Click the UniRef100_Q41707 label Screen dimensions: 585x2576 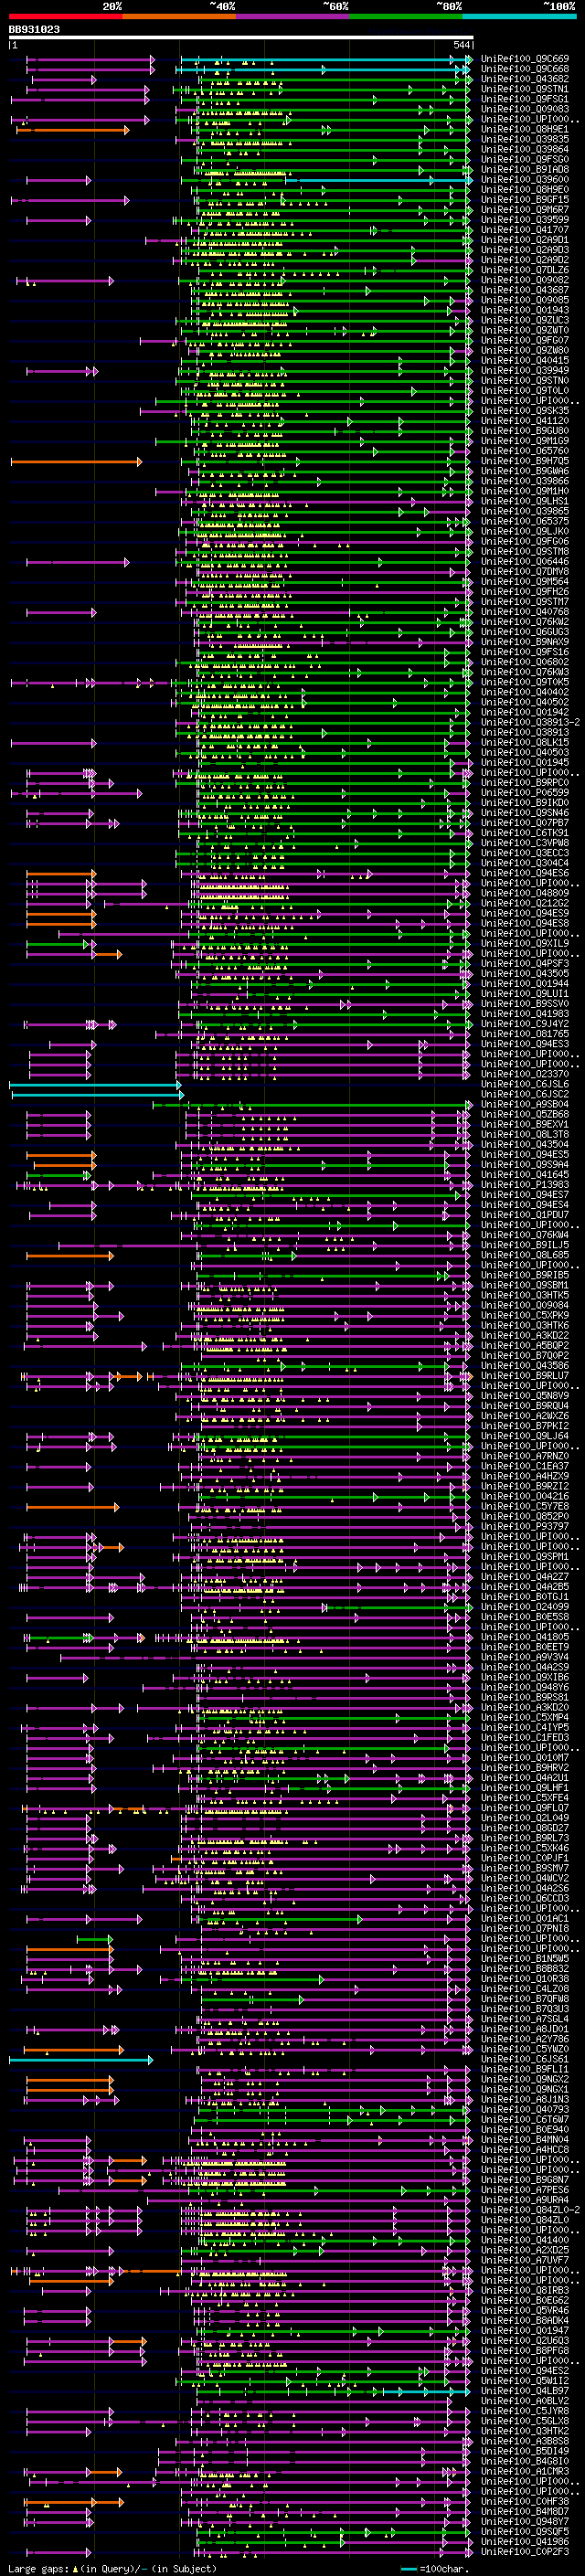[524, 230]
